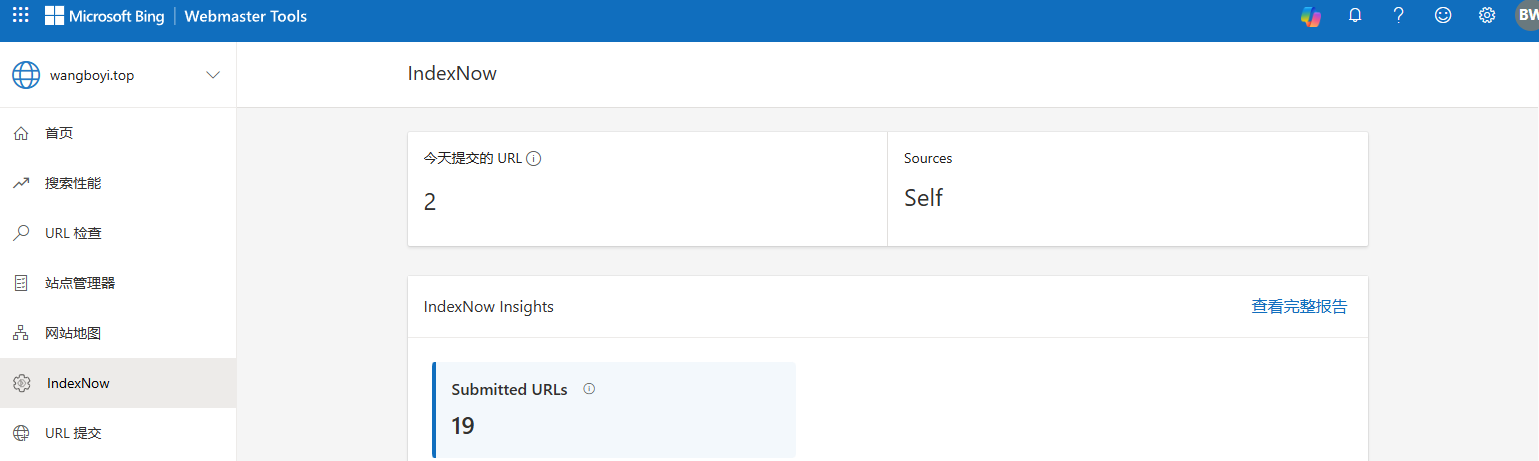Click the Microsoft Bing logo

tap(105, 16)
